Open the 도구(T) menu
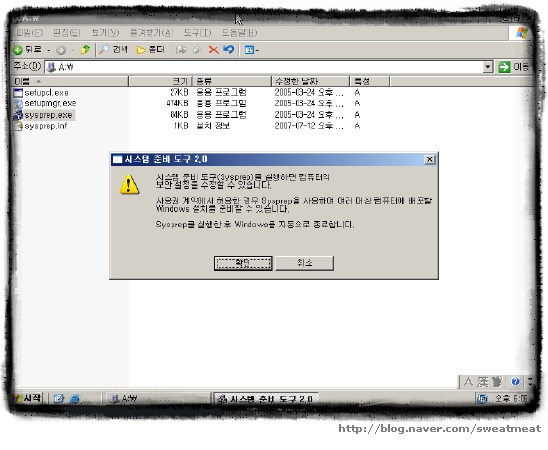The image size is (548, 450). [197, 33]
